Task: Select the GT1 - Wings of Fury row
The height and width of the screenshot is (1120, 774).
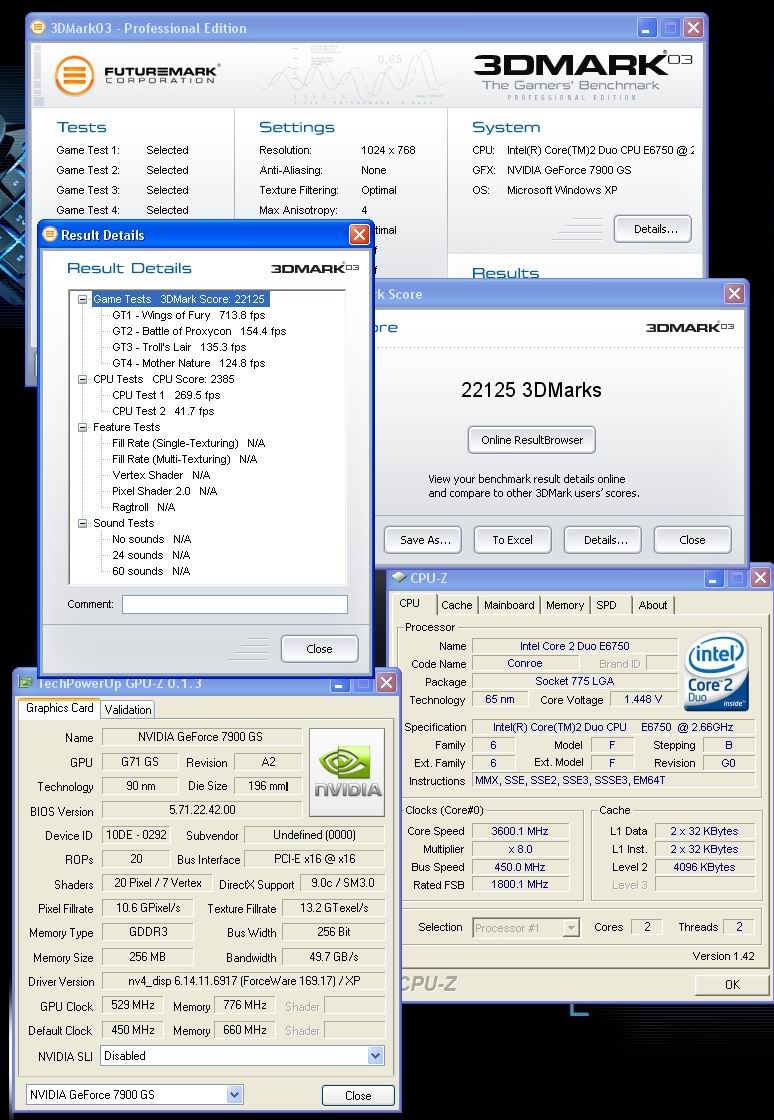Action: (189, 315)
